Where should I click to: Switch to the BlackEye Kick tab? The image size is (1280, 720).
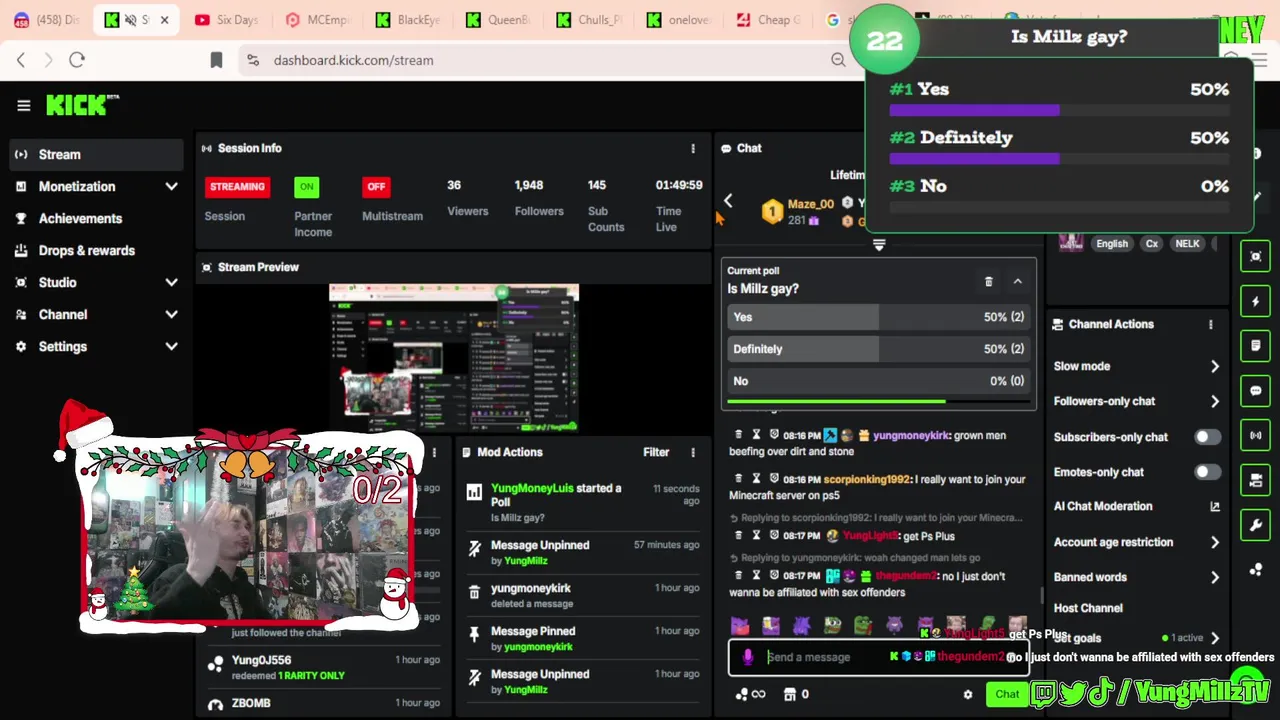[x=408, y=20]
